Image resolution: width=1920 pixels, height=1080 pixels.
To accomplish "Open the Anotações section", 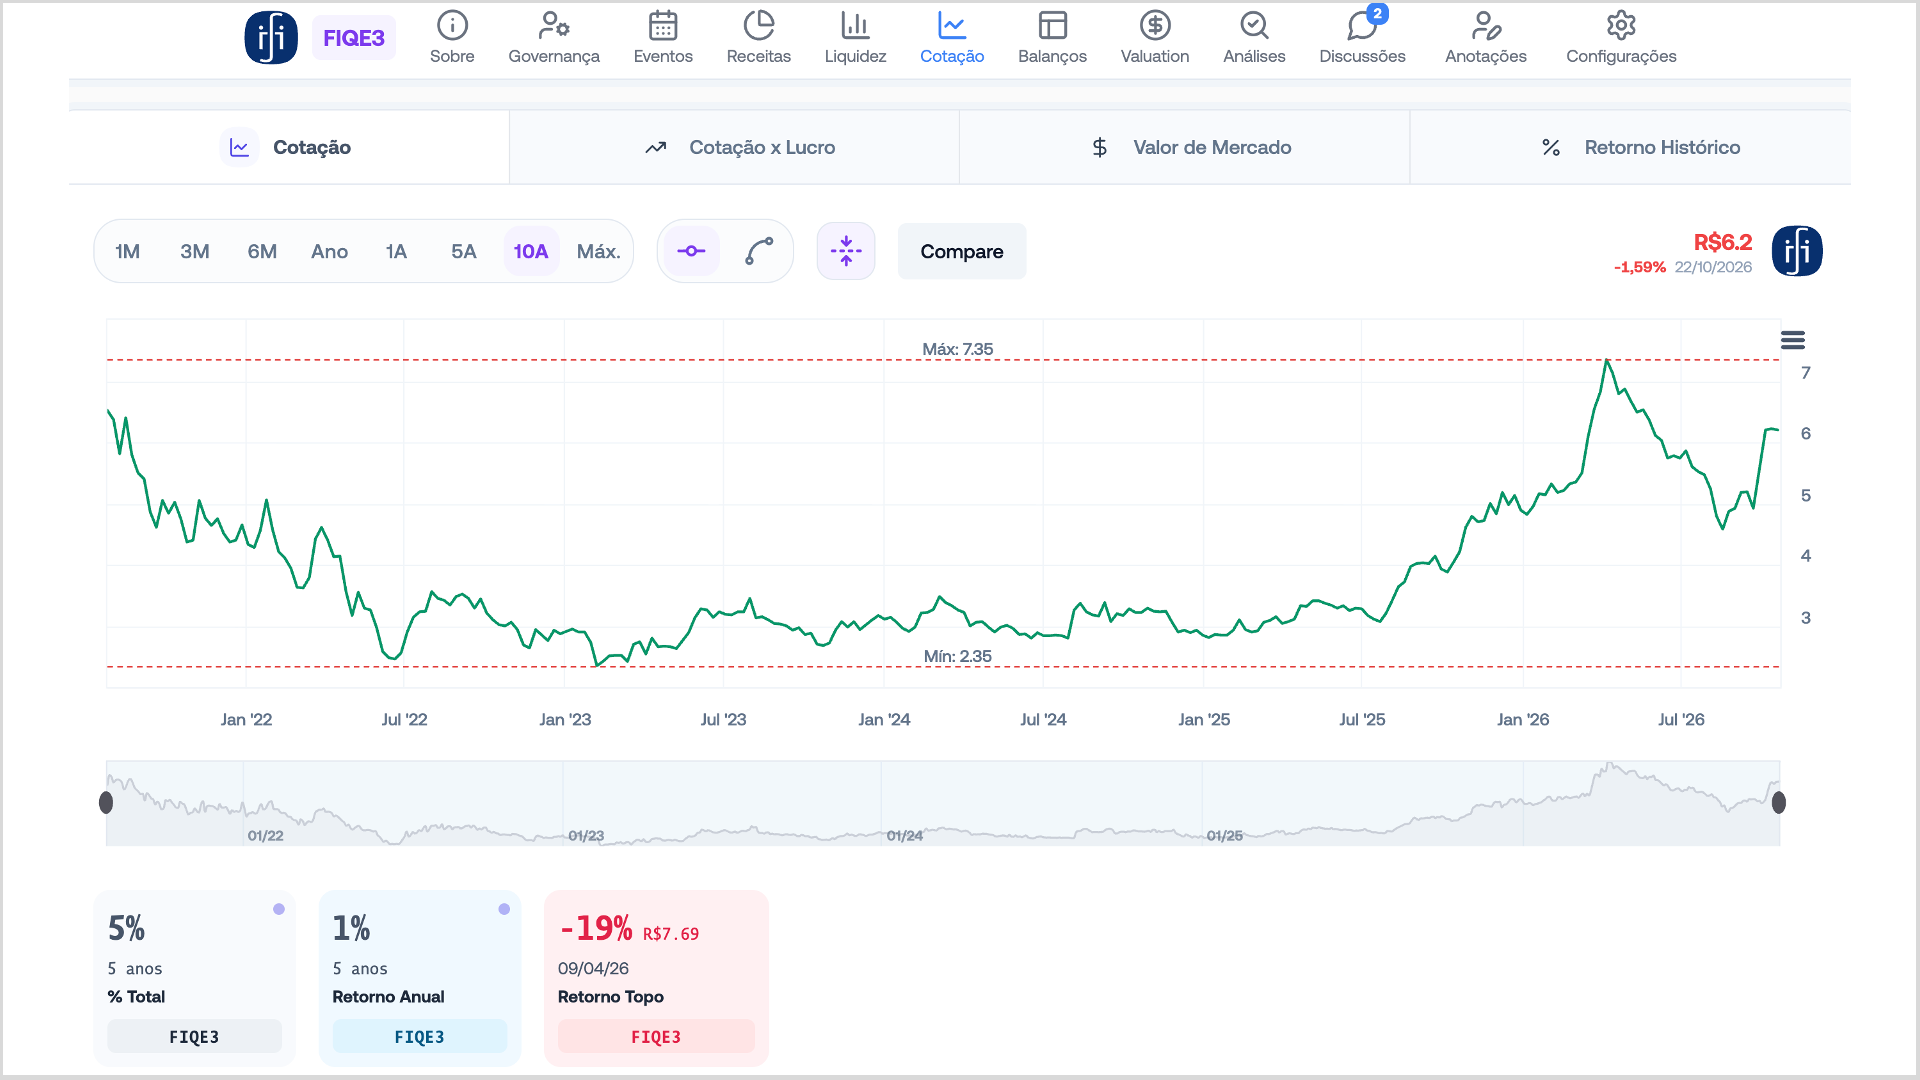I will (1486, 38).
